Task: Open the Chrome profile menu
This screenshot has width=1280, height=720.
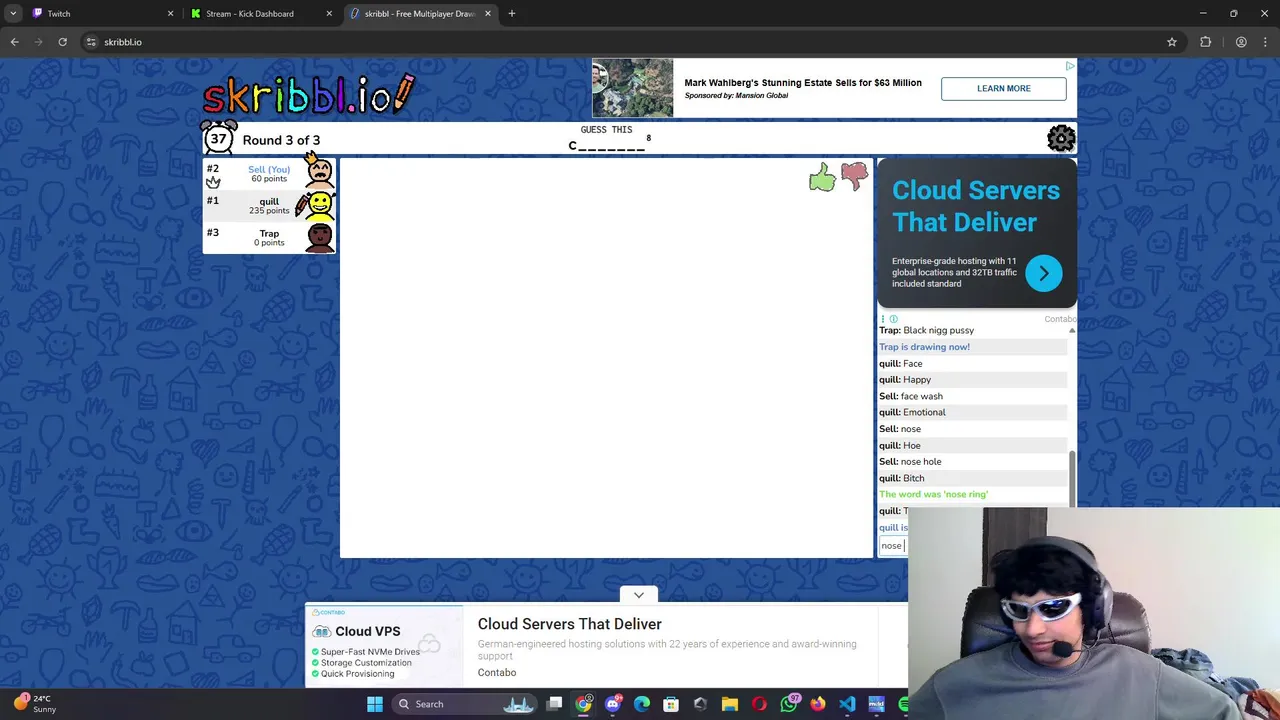Action: point(1241,42)
